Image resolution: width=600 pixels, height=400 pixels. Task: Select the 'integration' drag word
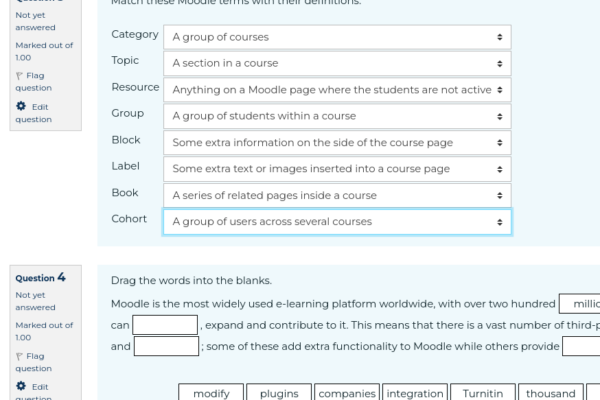(415, 393)
